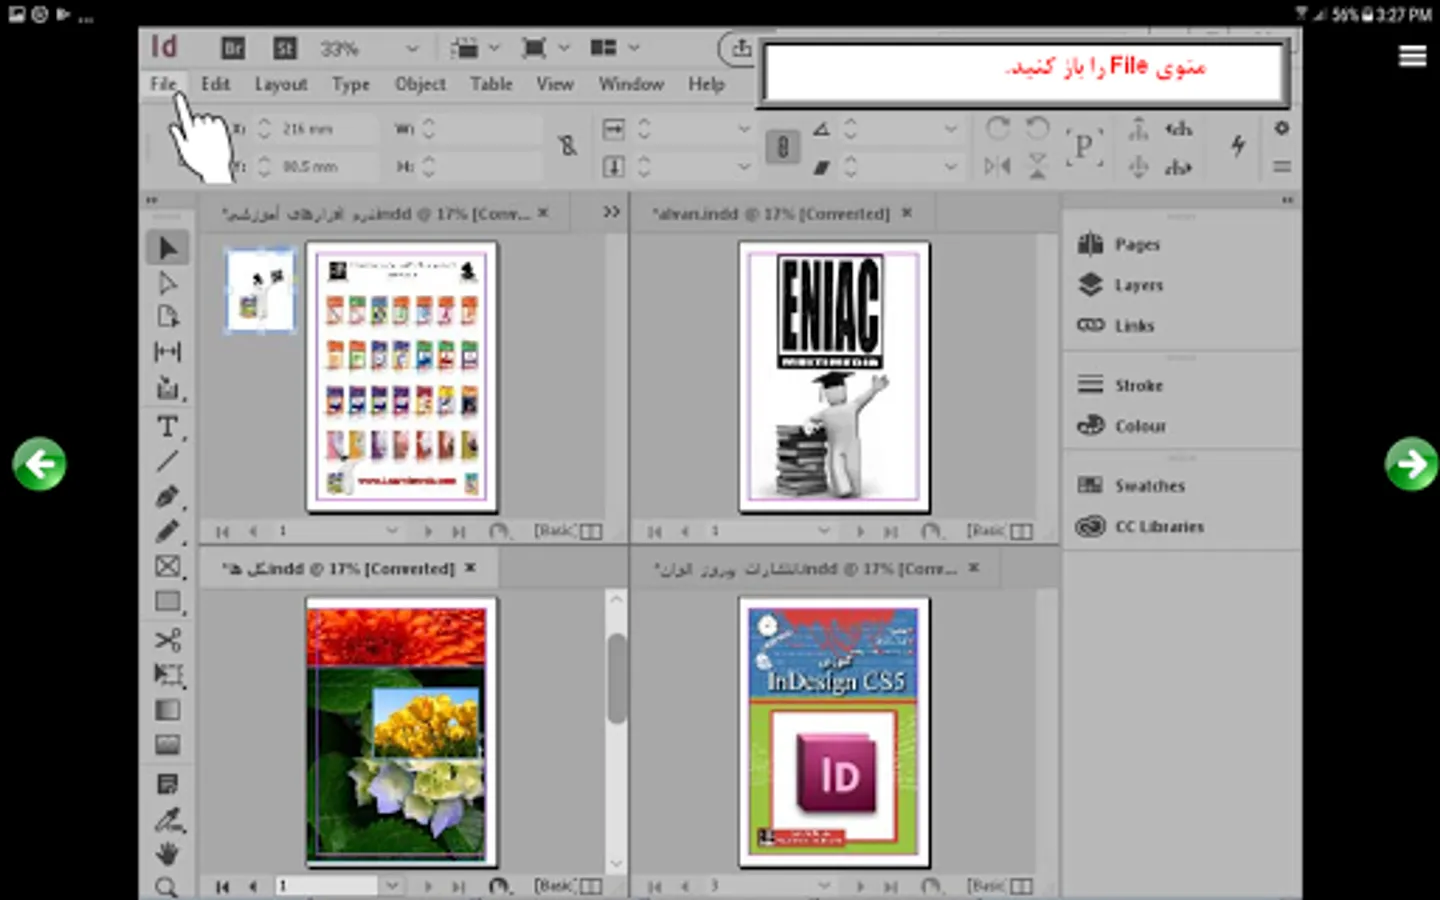The width and height of the screenshot is (1440, 900).
Task: Open the Layers panel
Action: point(1138,285)
